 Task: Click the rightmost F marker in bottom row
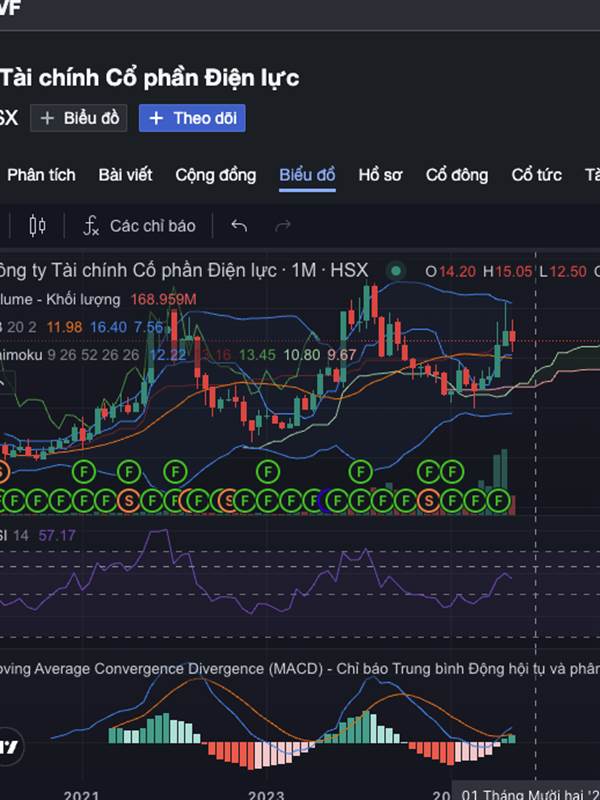(499, 498)
